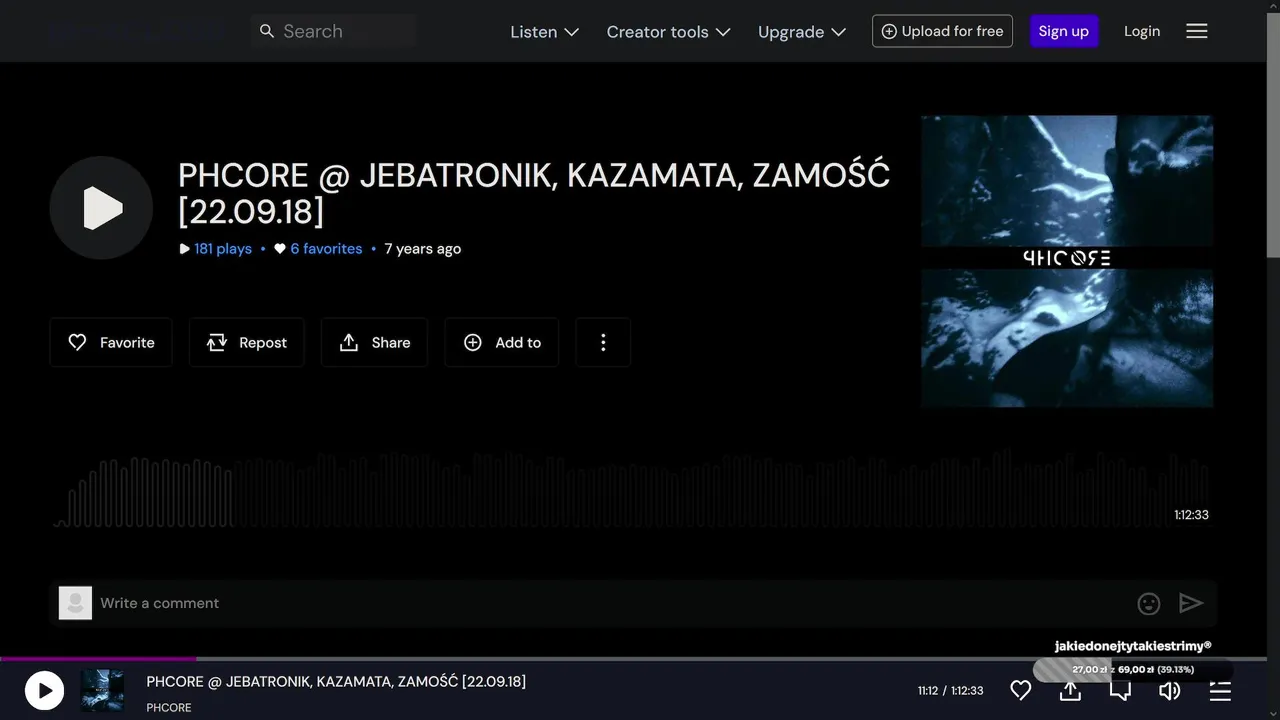Click the user avatar beside the comment field
Image resolution: width=1280 pixels, height=720 pixels.
76,603
